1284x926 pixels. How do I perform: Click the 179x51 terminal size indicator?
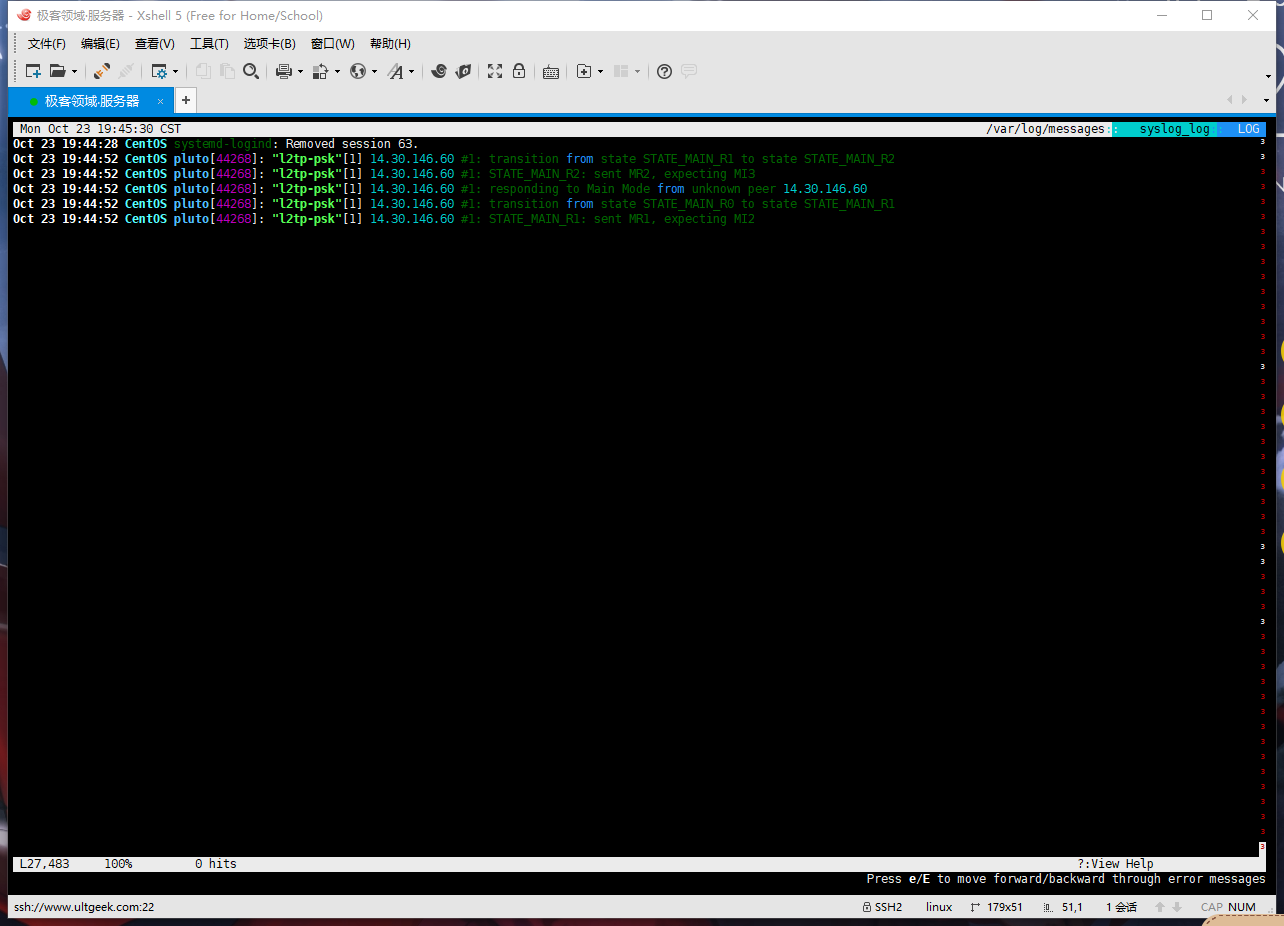997,907
